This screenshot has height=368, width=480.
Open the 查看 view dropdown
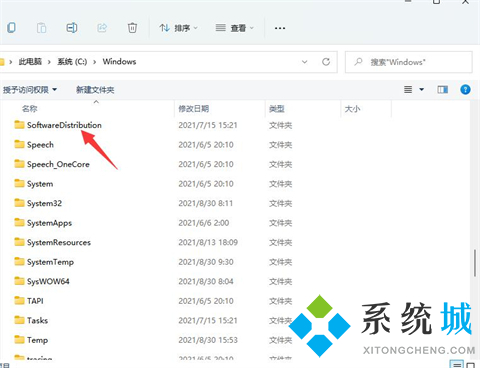(235, 28)
